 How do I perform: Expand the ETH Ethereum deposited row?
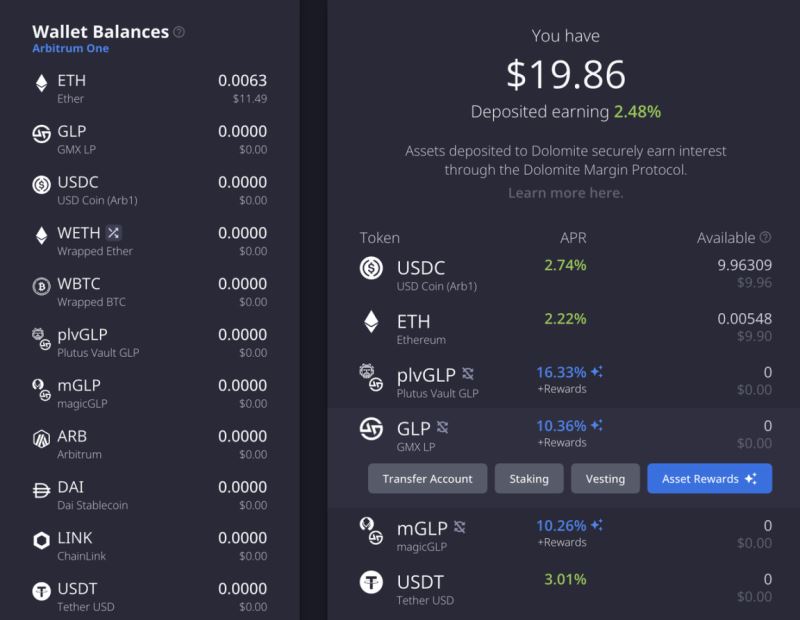565,325
